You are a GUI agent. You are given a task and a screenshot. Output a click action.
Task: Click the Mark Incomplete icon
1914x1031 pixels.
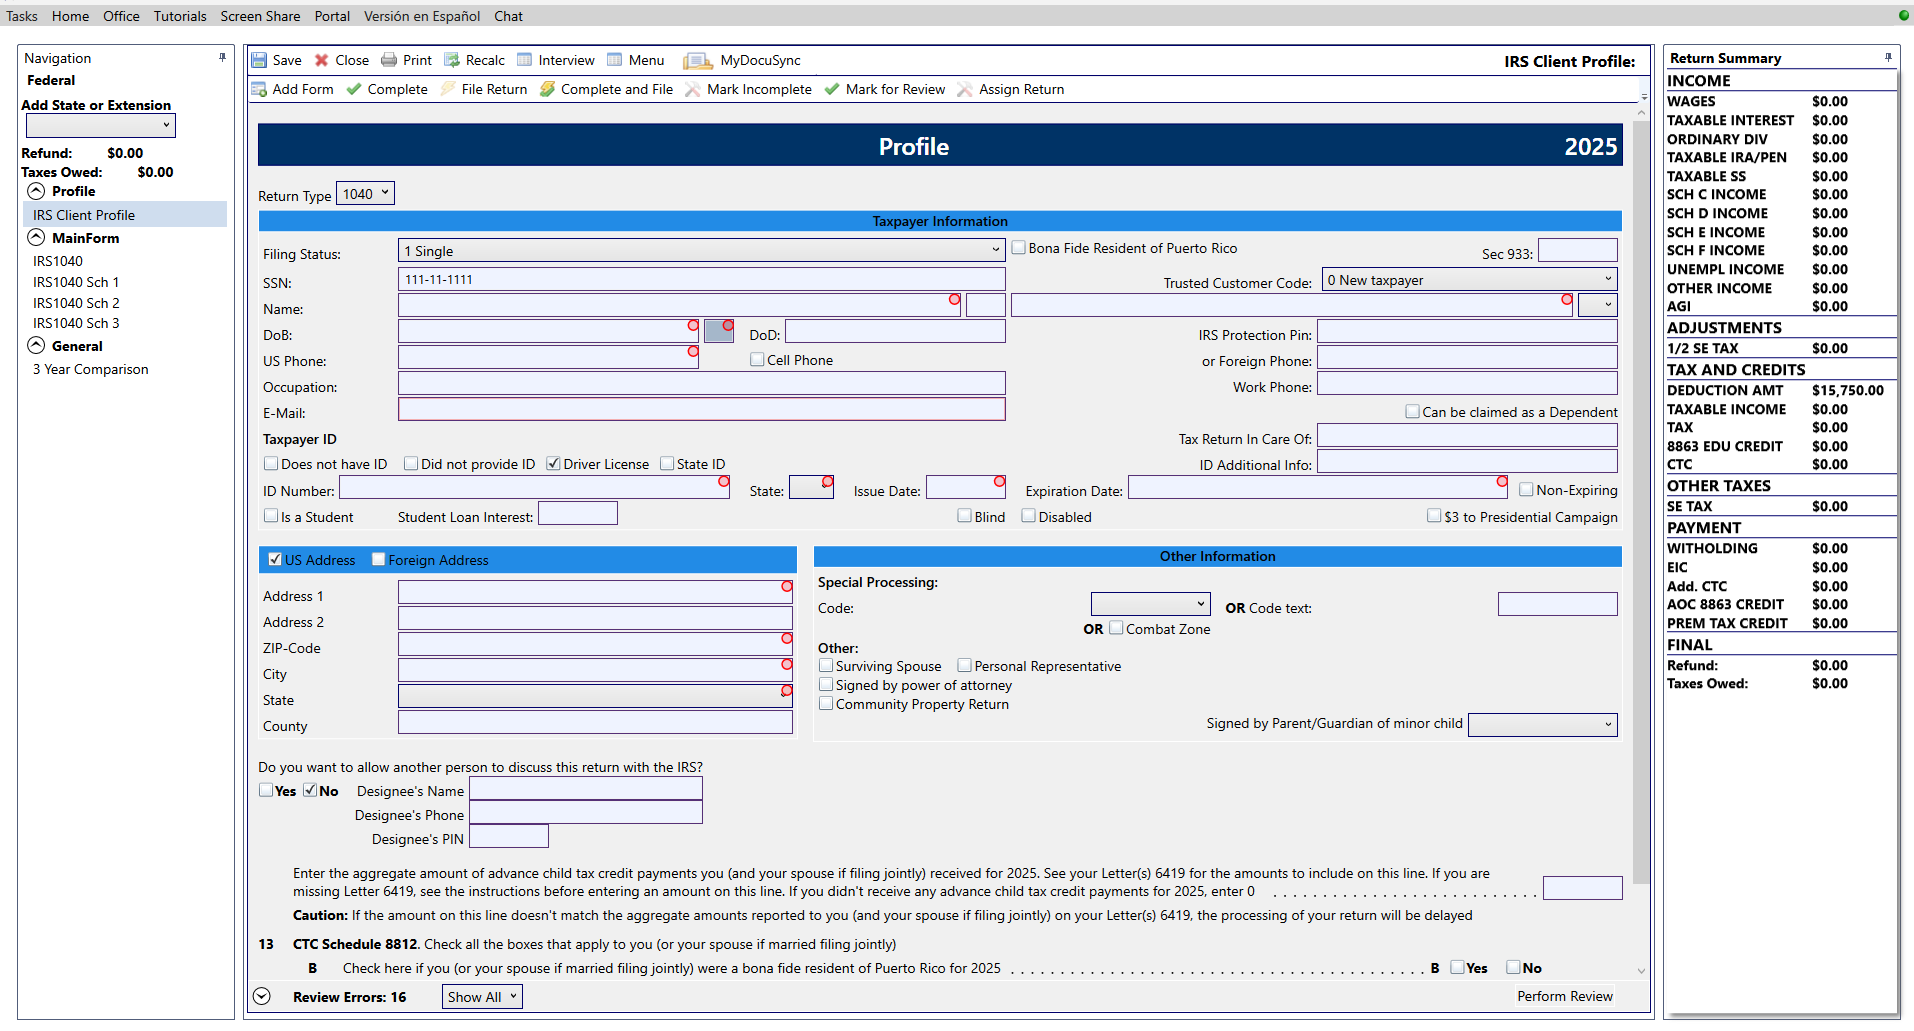693,89
